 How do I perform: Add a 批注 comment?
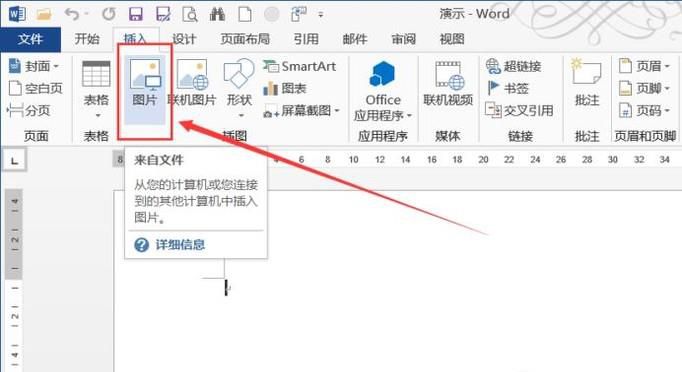tap(587, 82)
